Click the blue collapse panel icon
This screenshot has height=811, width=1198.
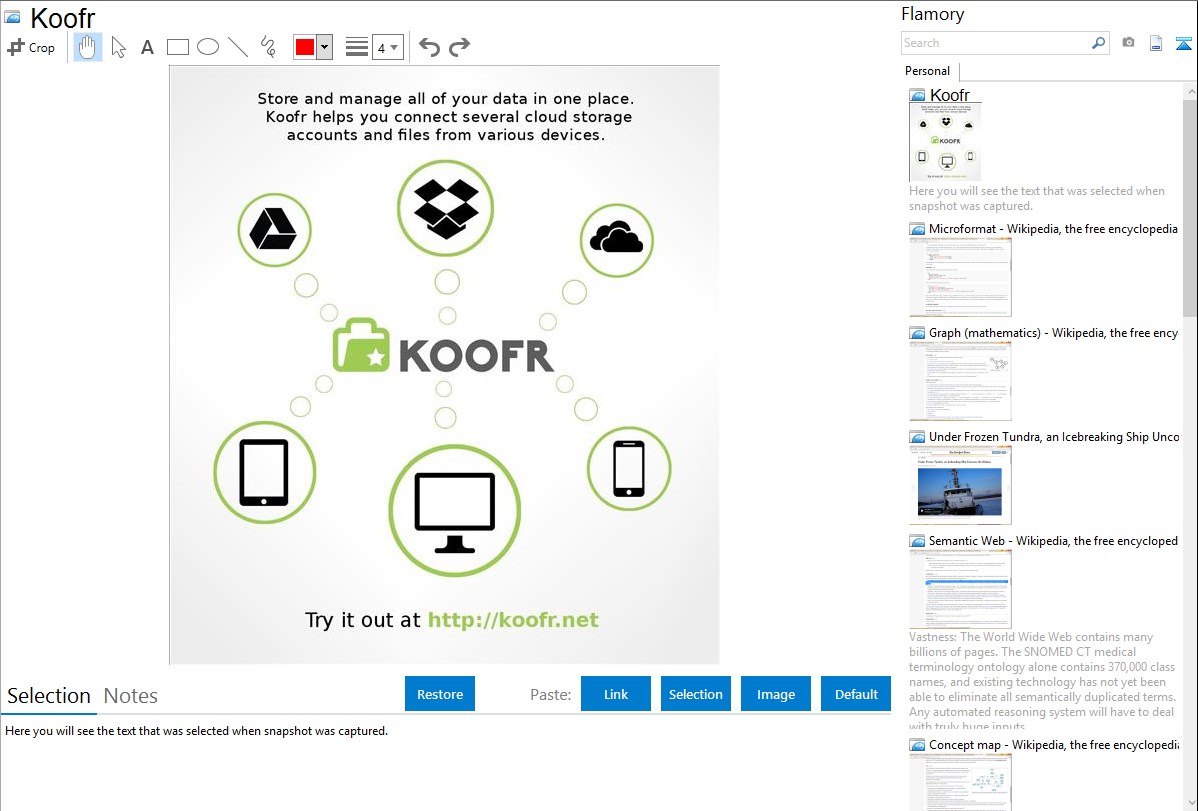click(x=1183, y=43)
